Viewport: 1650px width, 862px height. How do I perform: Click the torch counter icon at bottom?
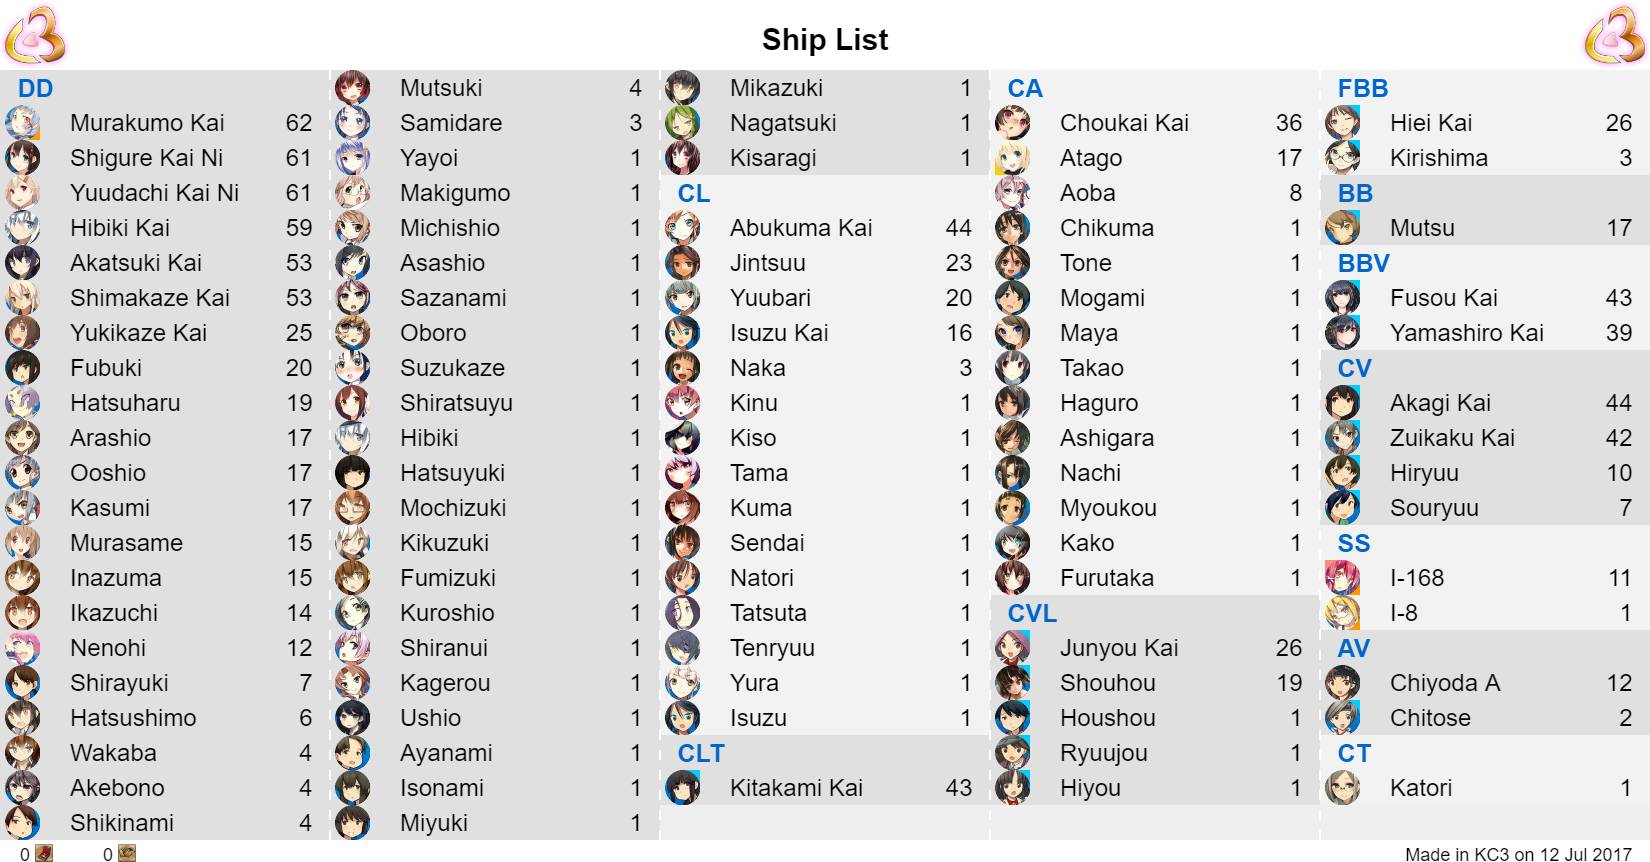click(x=126, y=853)
